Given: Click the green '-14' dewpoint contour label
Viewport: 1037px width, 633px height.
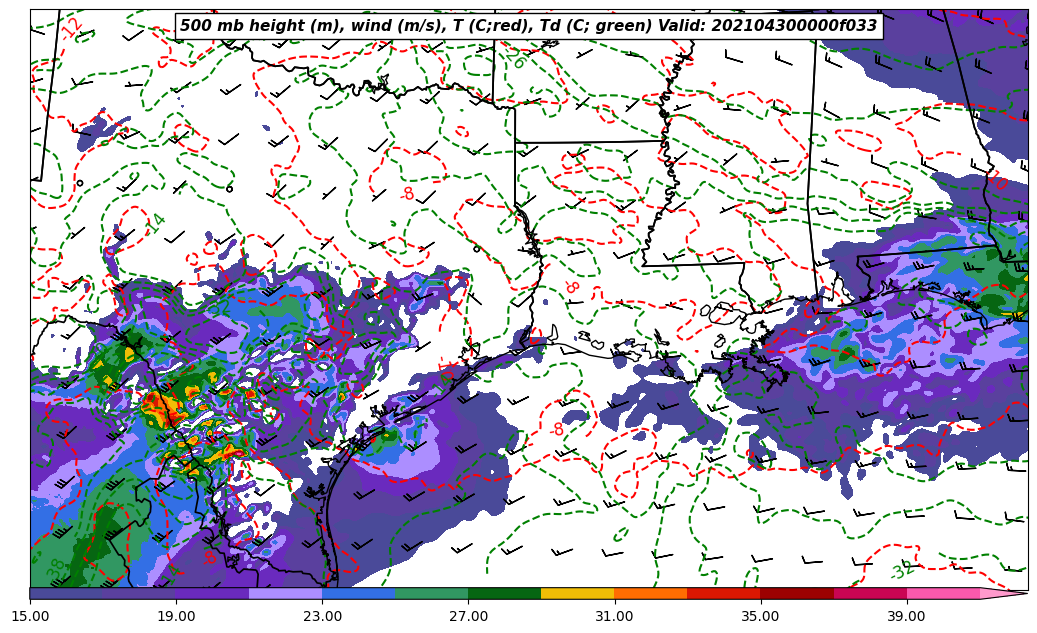Looking at the screenshot, I should click(153, 226).
